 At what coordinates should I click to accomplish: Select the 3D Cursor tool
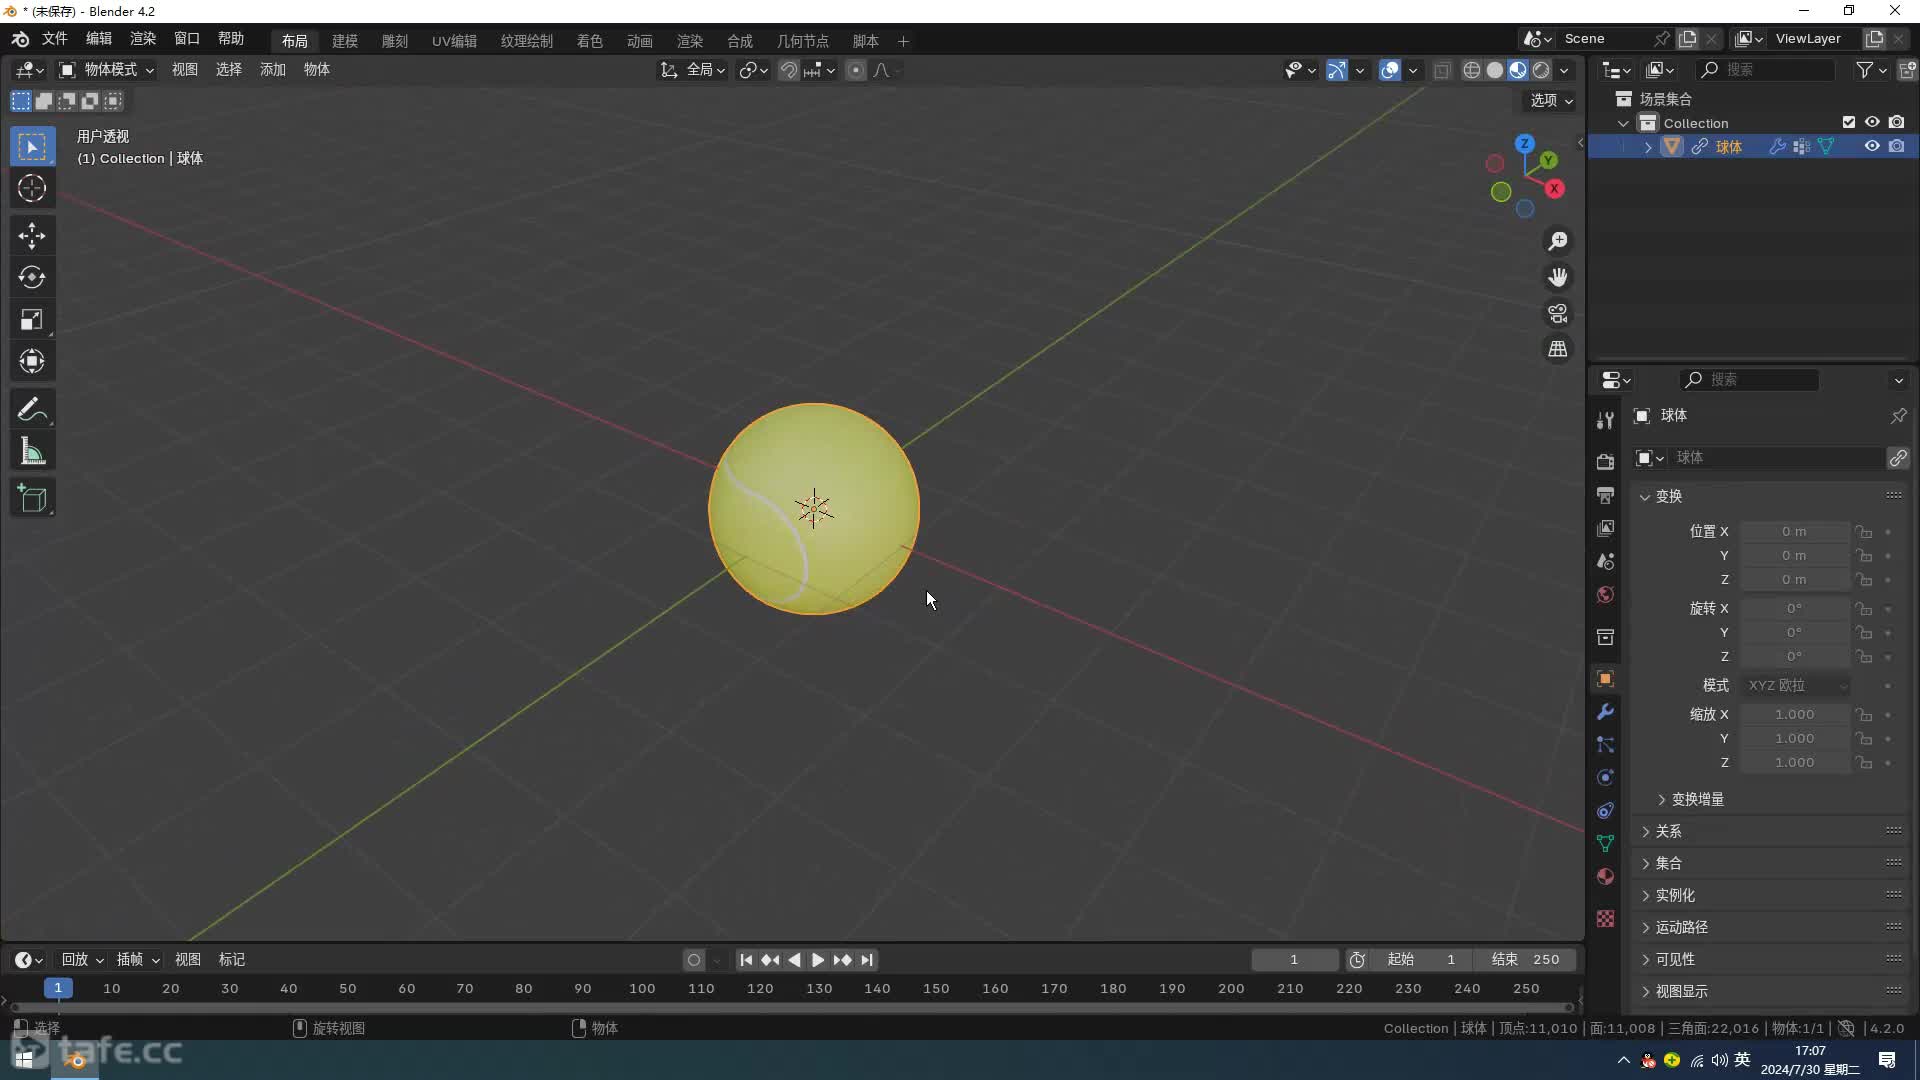(32, 189)
